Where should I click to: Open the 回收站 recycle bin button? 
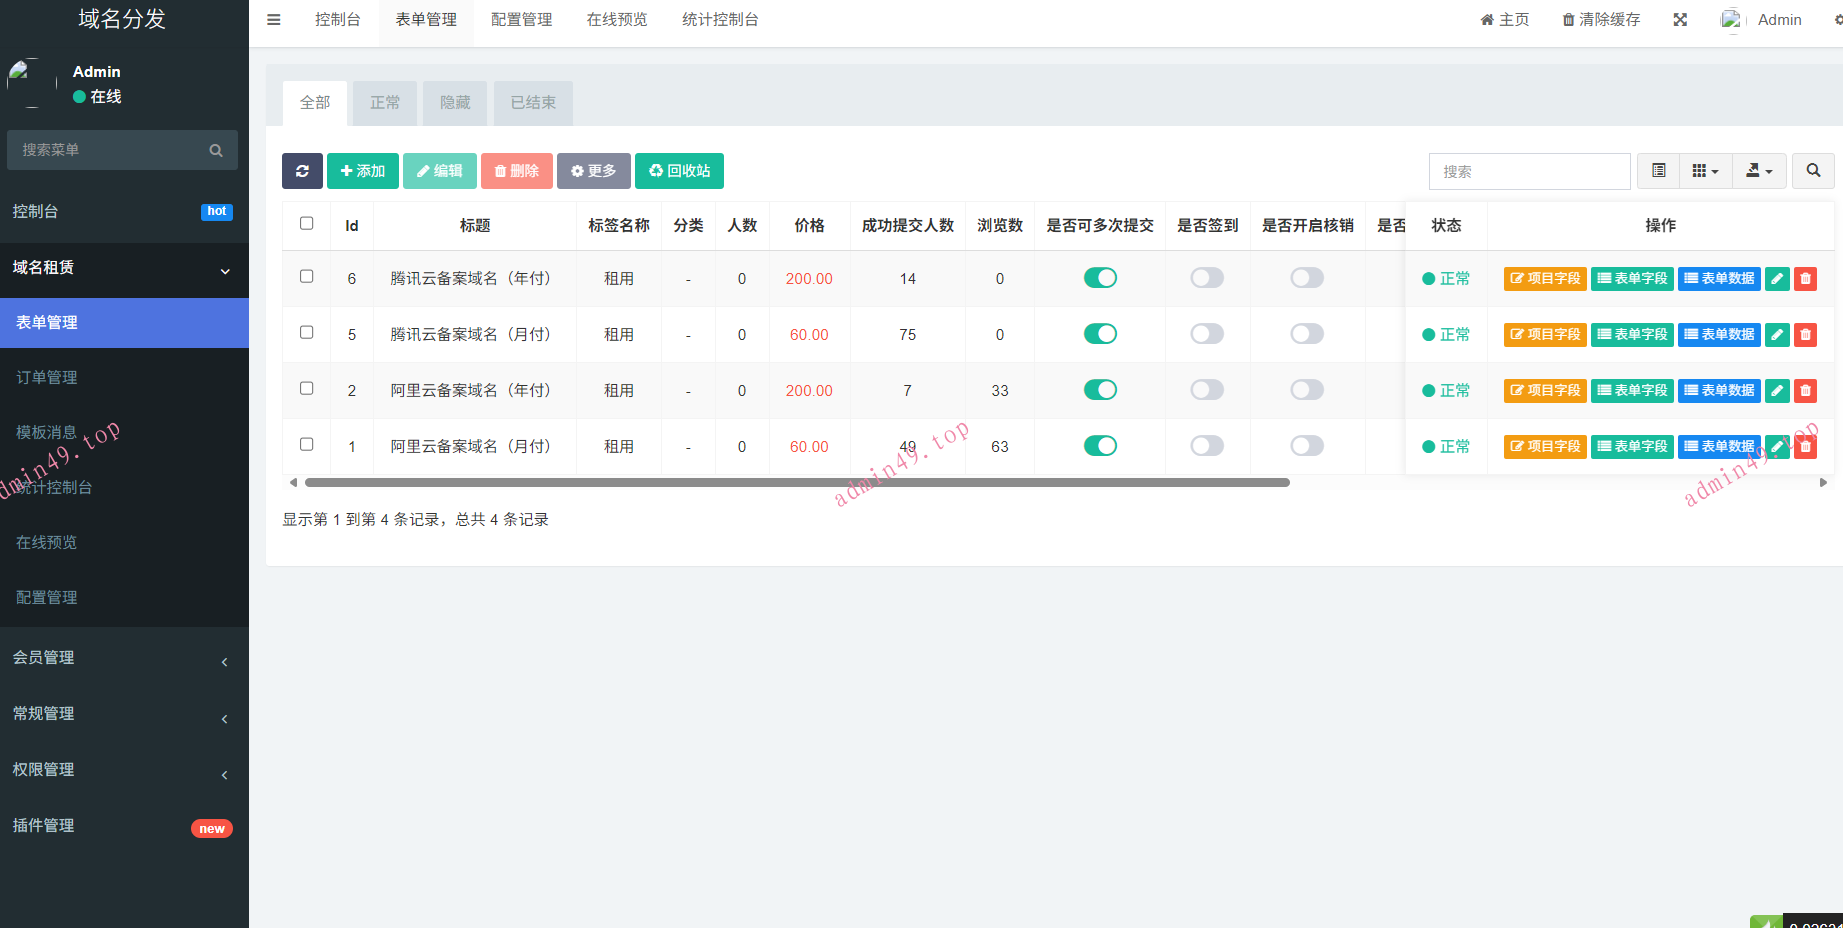(x=679, y=171)
